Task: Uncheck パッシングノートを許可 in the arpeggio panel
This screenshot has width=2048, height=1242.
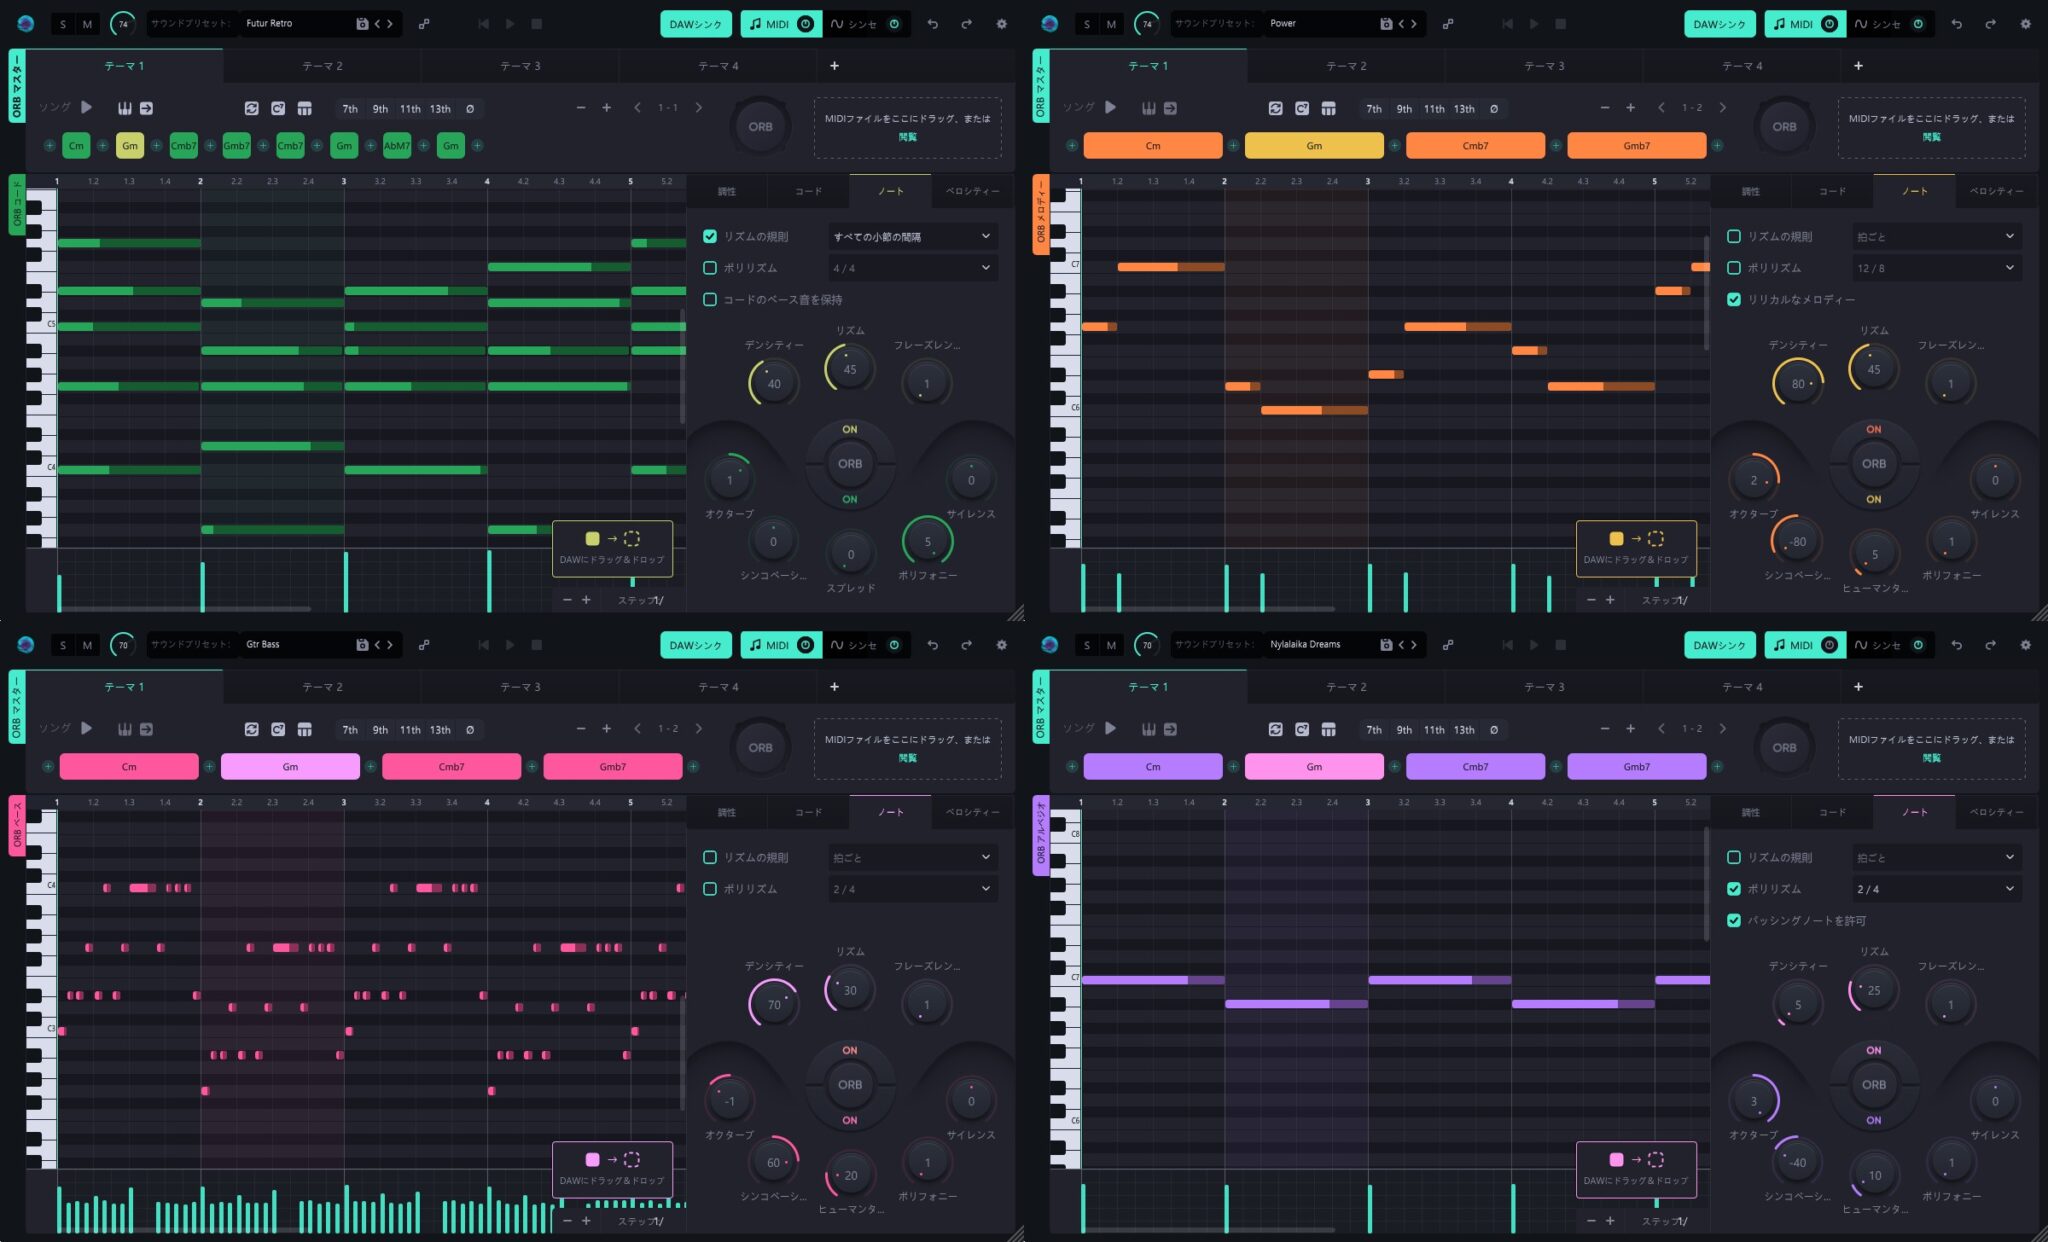Action: 1734,920
